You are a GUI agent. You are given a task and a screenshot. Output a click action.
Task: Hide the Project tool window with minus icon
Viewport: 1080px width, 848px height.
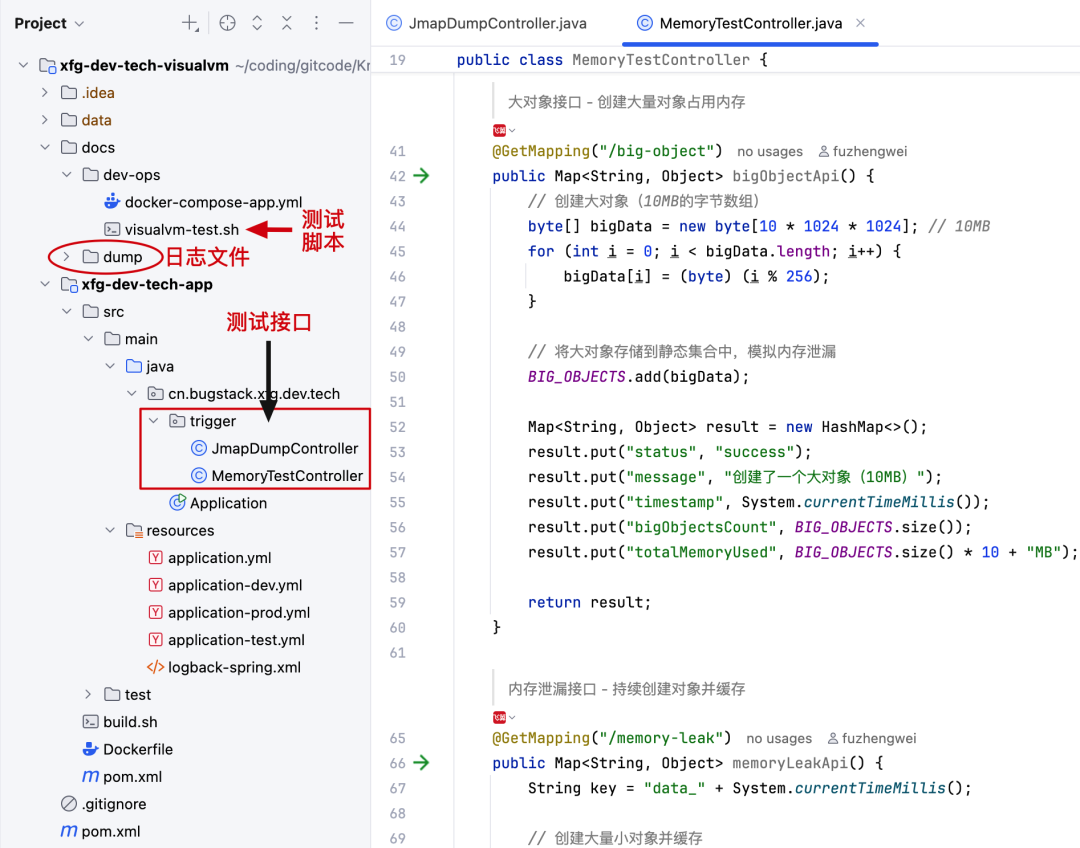(347, 22)
